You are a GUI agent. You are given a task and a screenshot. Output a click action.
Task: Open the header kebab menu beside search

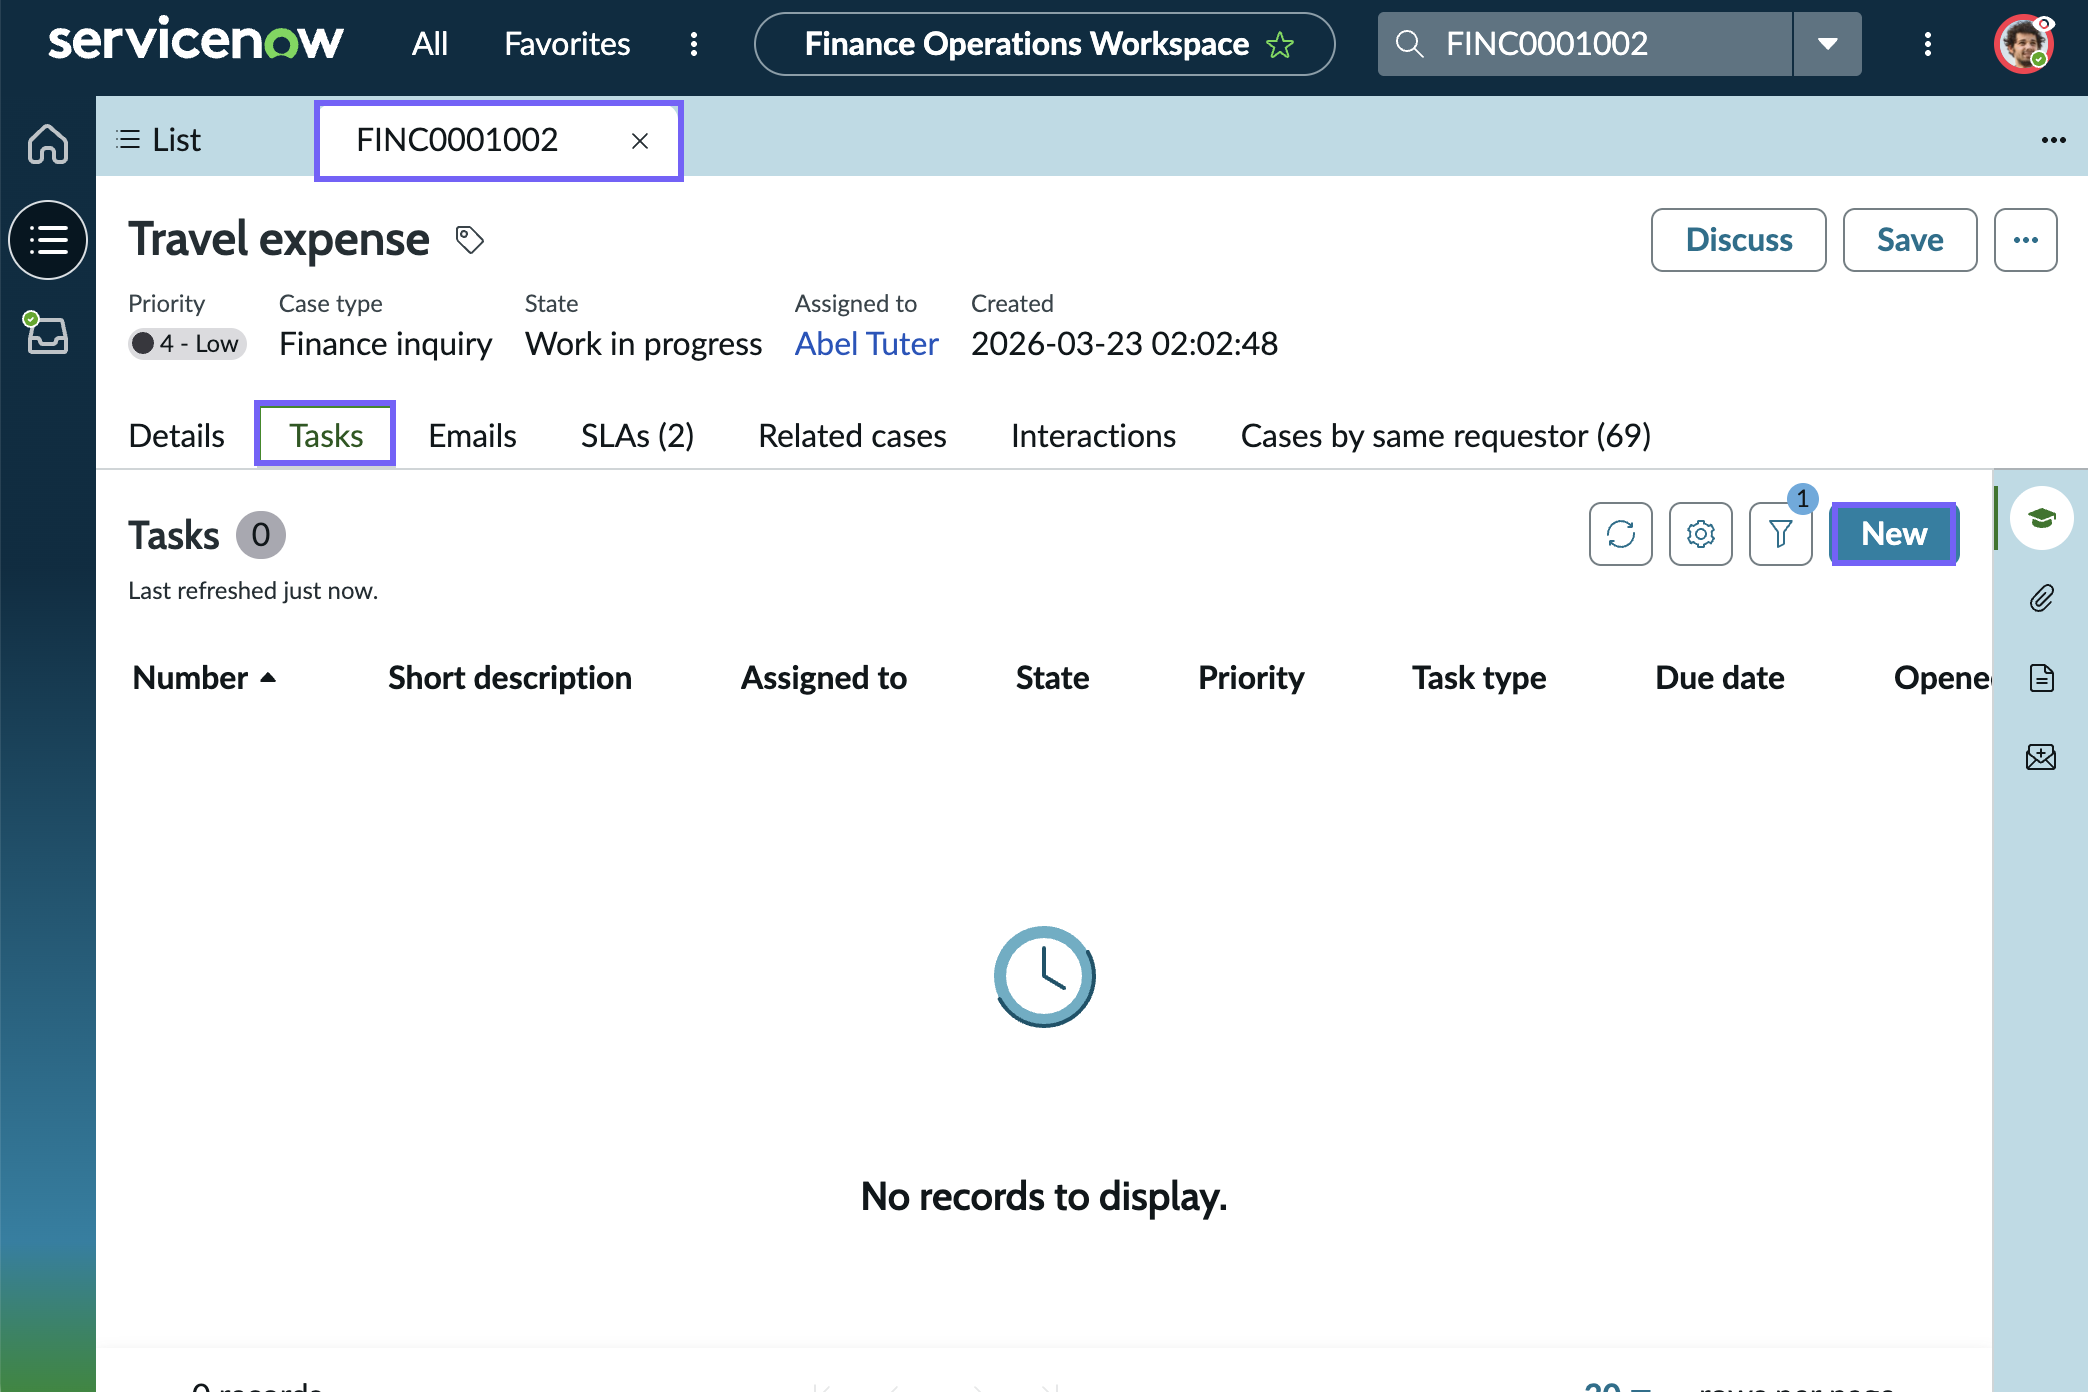click(x=1928, y=44)
